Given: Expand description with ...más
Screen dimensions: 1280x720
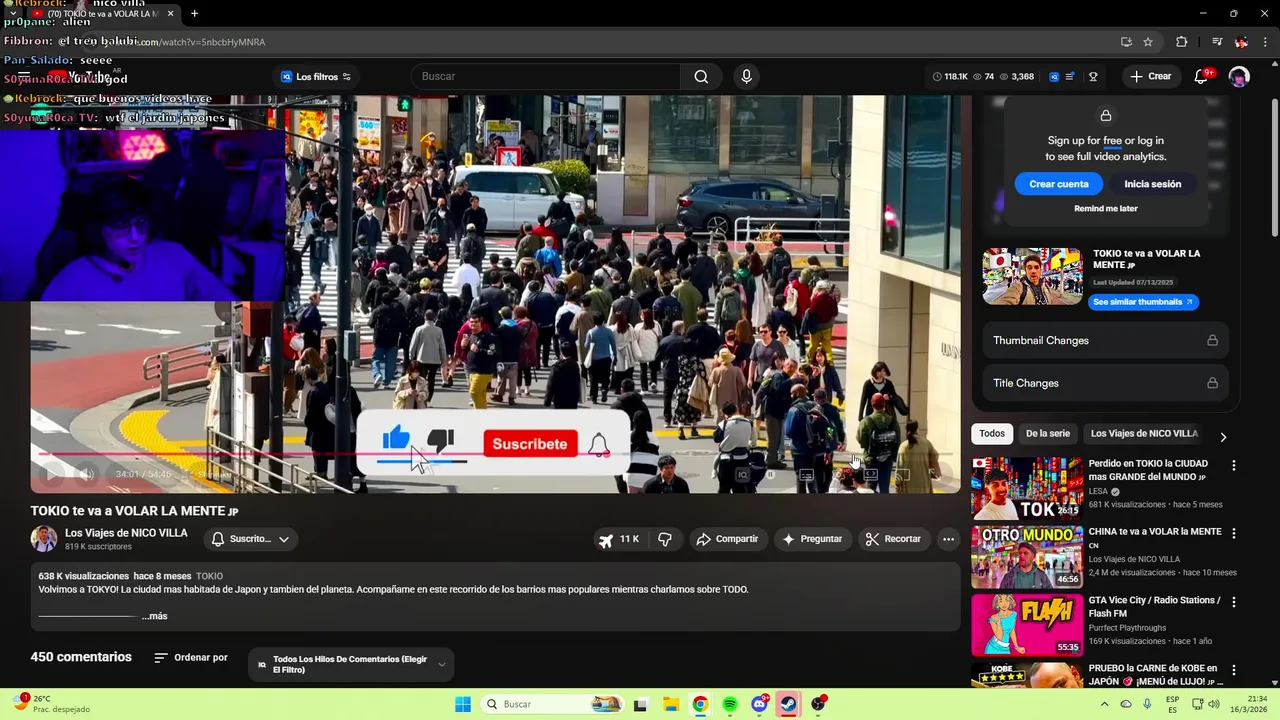Looking at the screenshot, I should 155,616.
